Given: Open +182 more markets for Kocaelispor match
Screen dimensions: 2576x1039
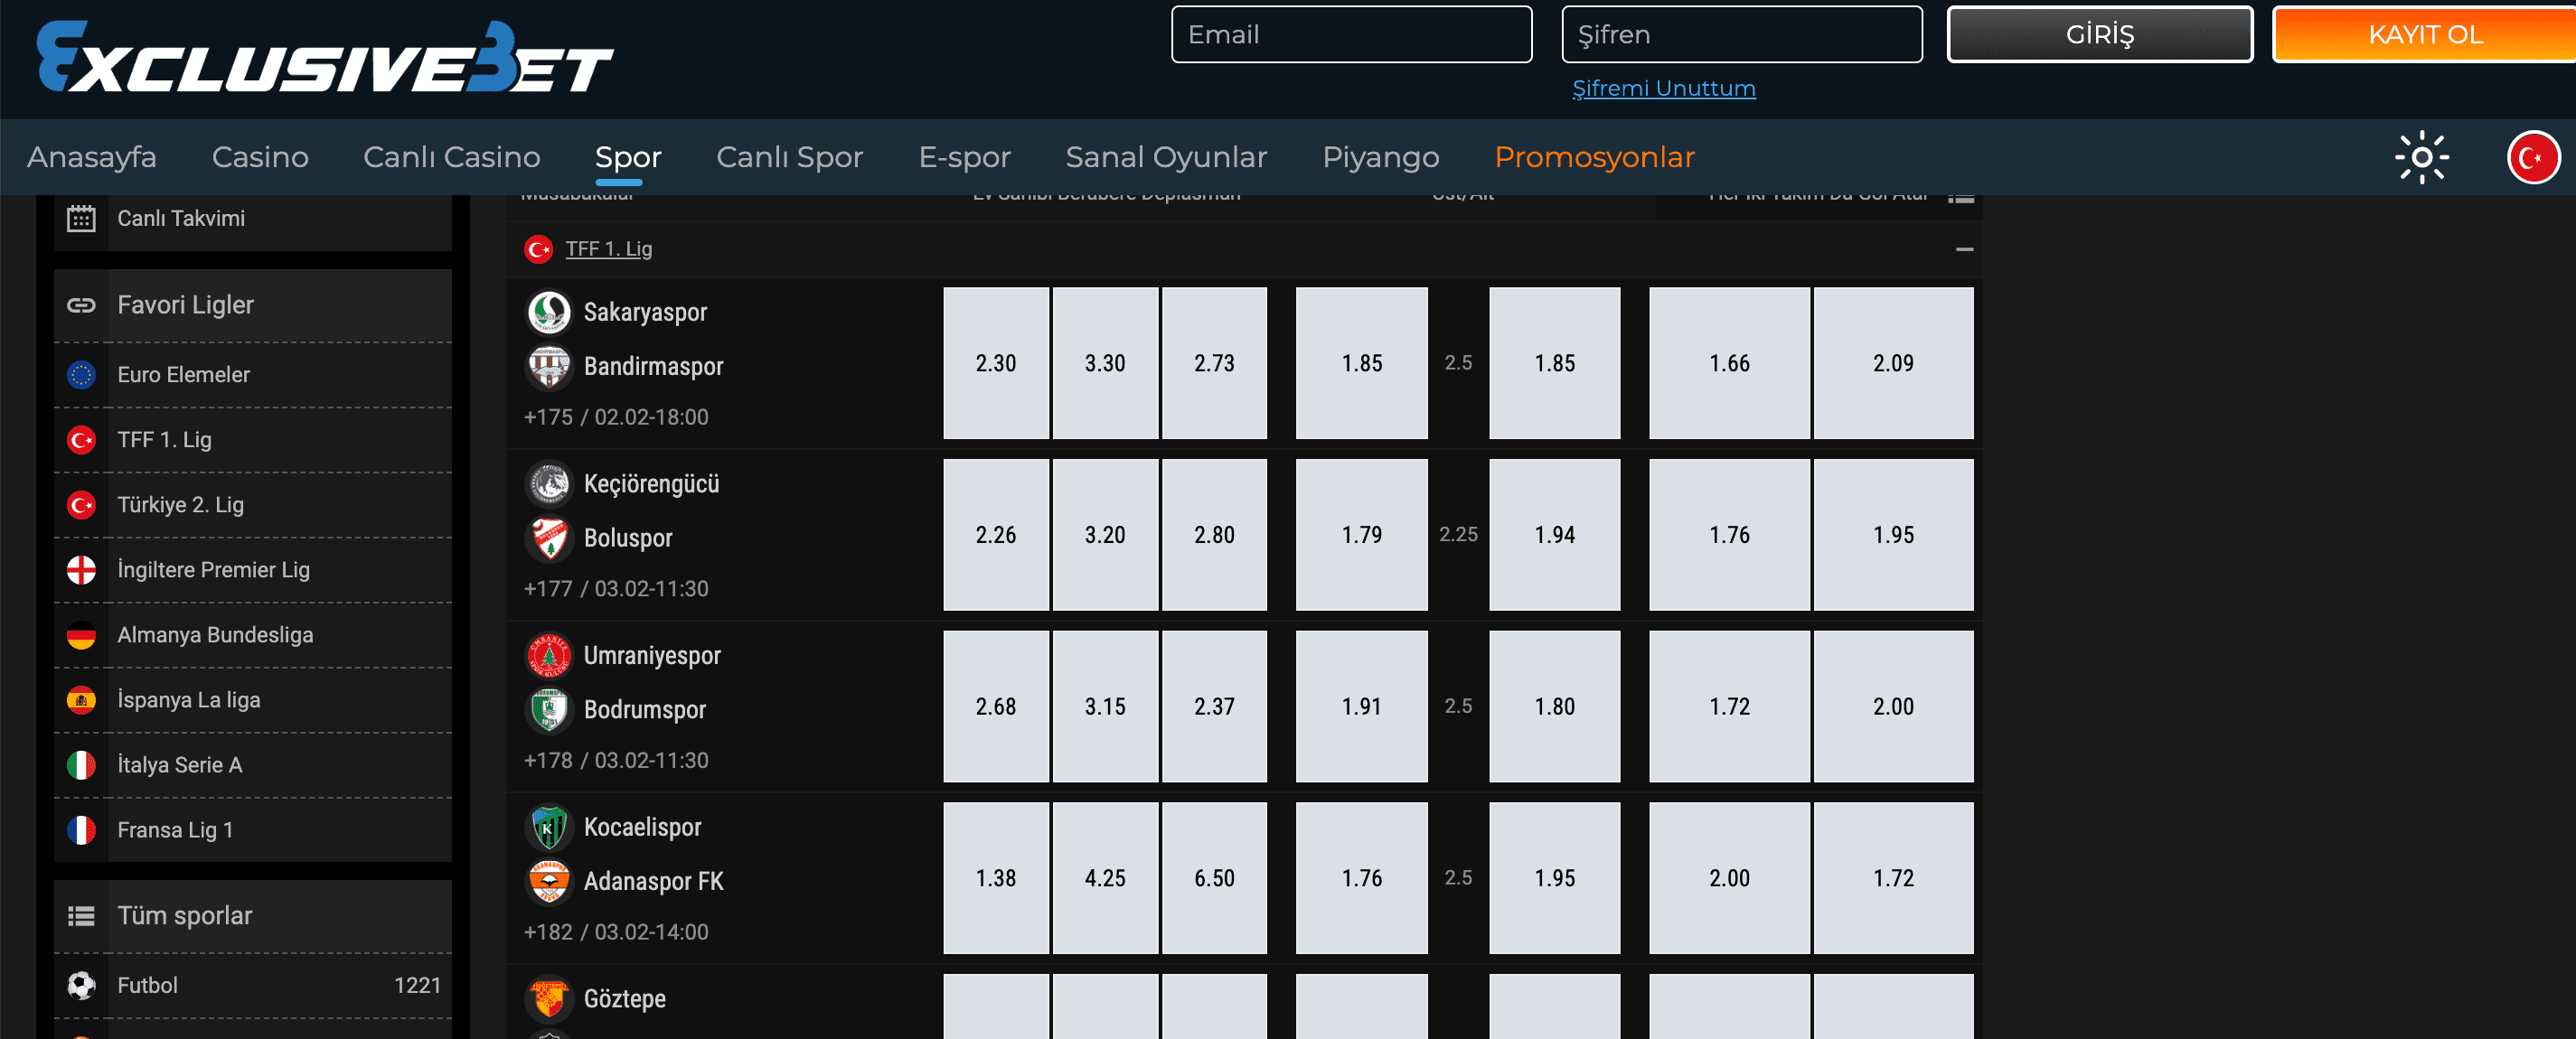Looking at the screenshot, I should [548, 932].
